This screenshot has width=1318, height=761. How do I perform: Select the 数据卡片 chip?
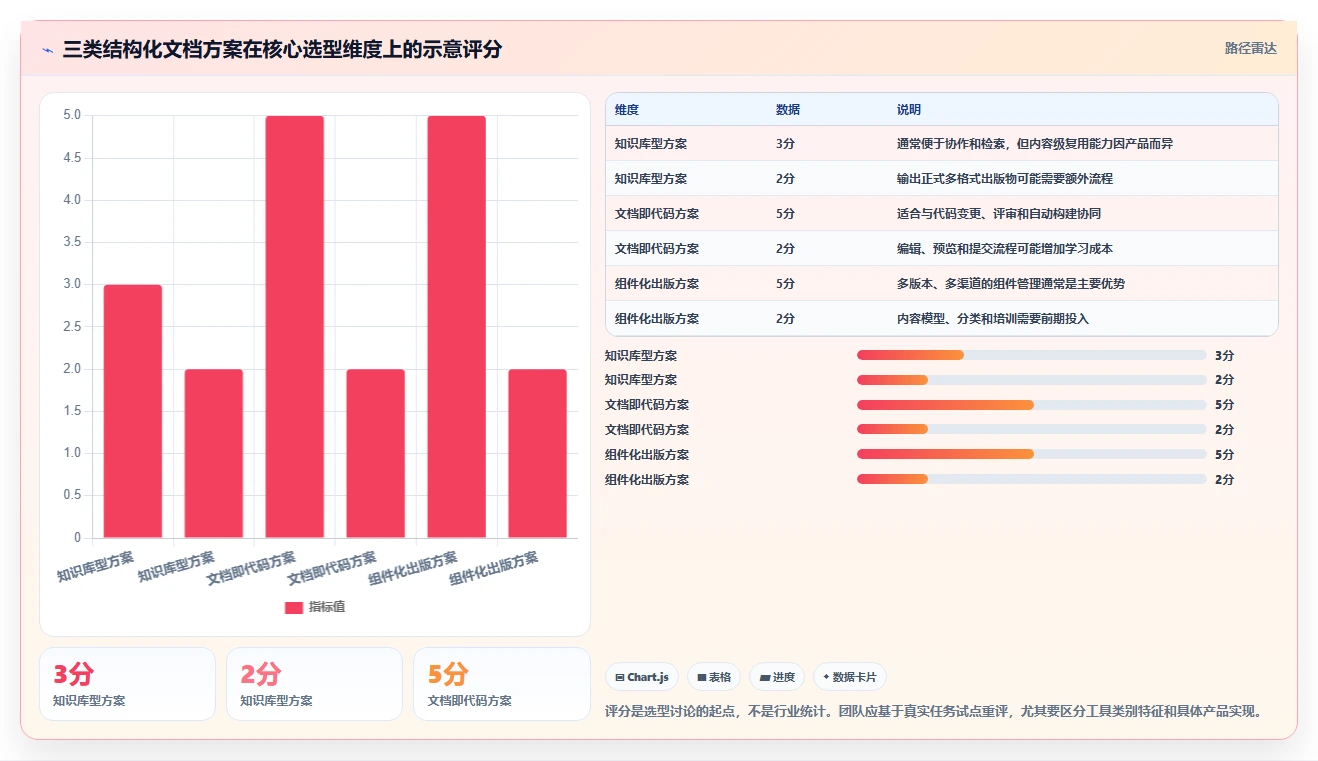(849, 677)
